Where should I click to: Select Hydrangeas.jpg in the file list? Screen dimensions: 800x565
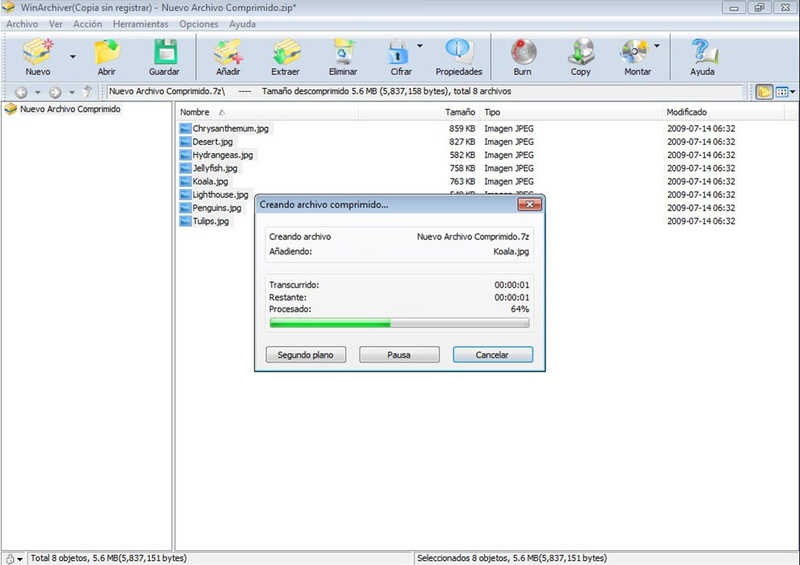222,155
